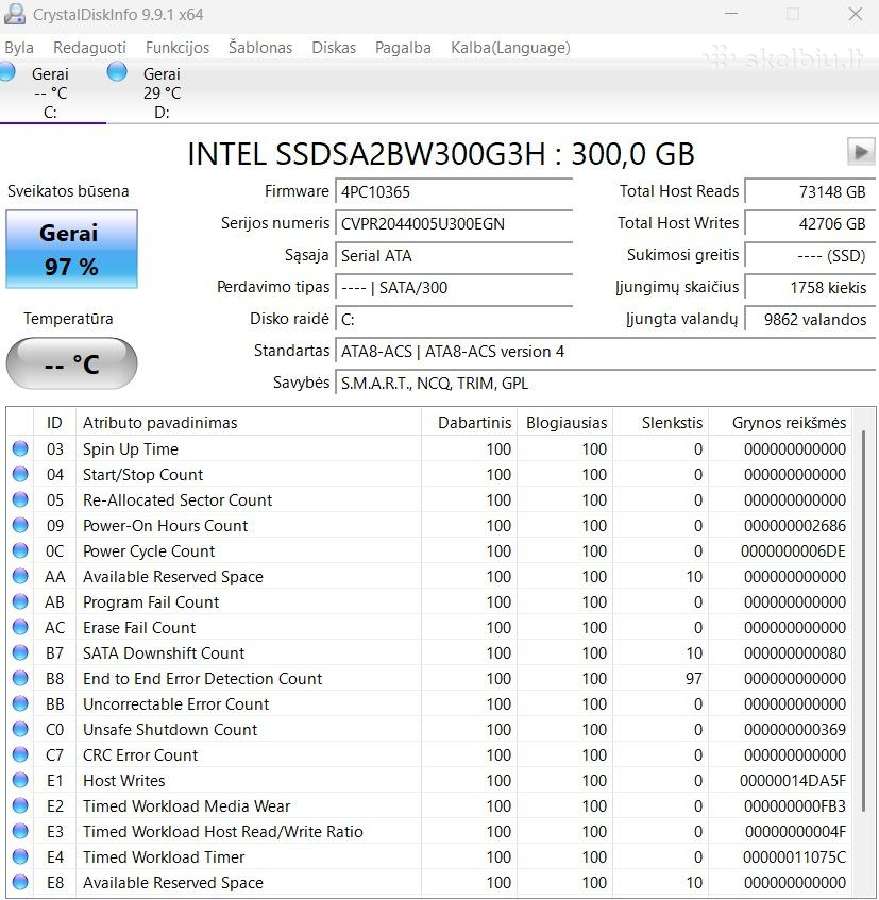The height and width of the screenshot is (900, 879).
Task: Go to next disk using arrow button
Action: pos(861,152)
